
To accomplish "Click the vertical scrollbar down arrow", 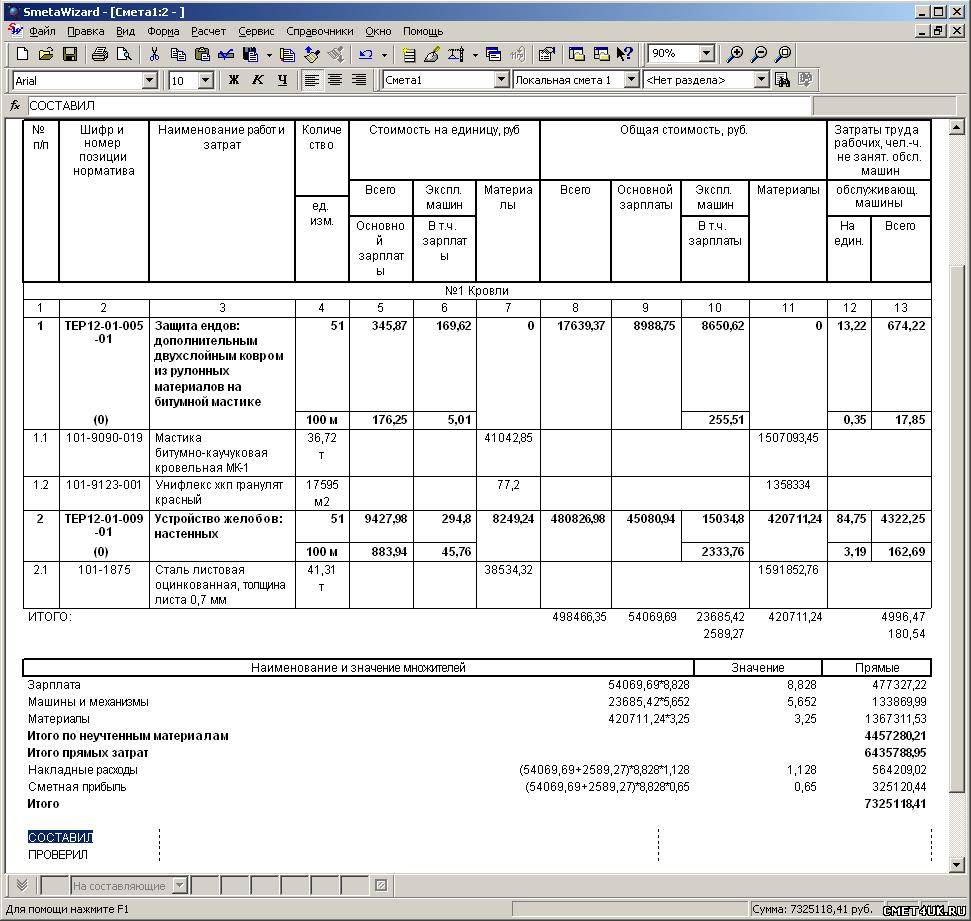I will (x=957, y=865).
